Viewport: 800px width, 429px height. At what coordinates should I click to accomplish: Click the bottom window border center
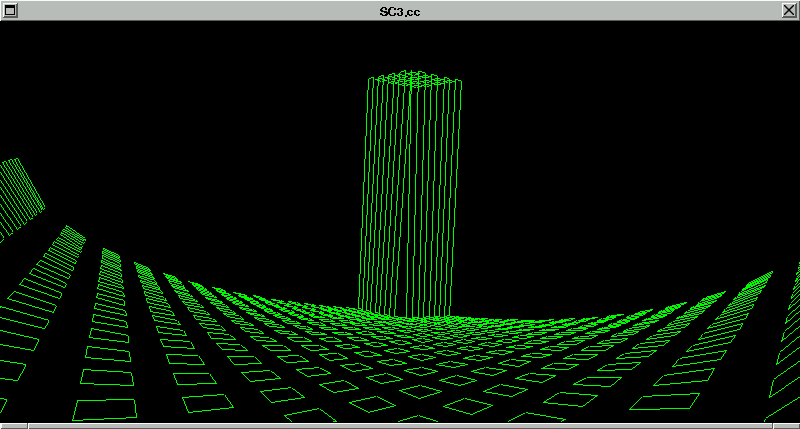pos(400,425)
